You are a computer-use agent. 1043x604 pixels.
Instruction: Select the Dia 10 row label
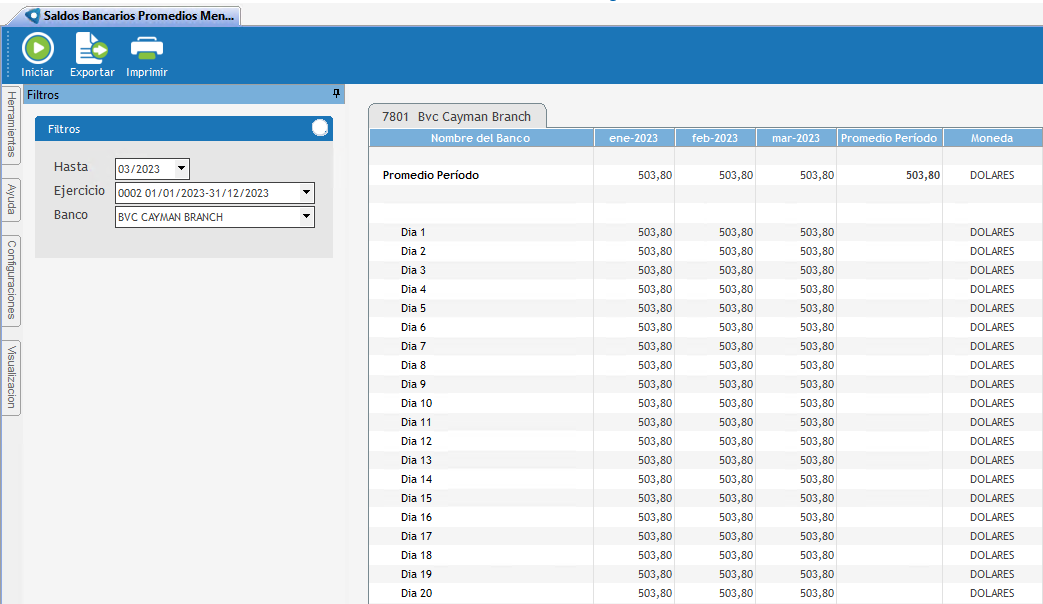pyautogui.click(x=416, y=403)
